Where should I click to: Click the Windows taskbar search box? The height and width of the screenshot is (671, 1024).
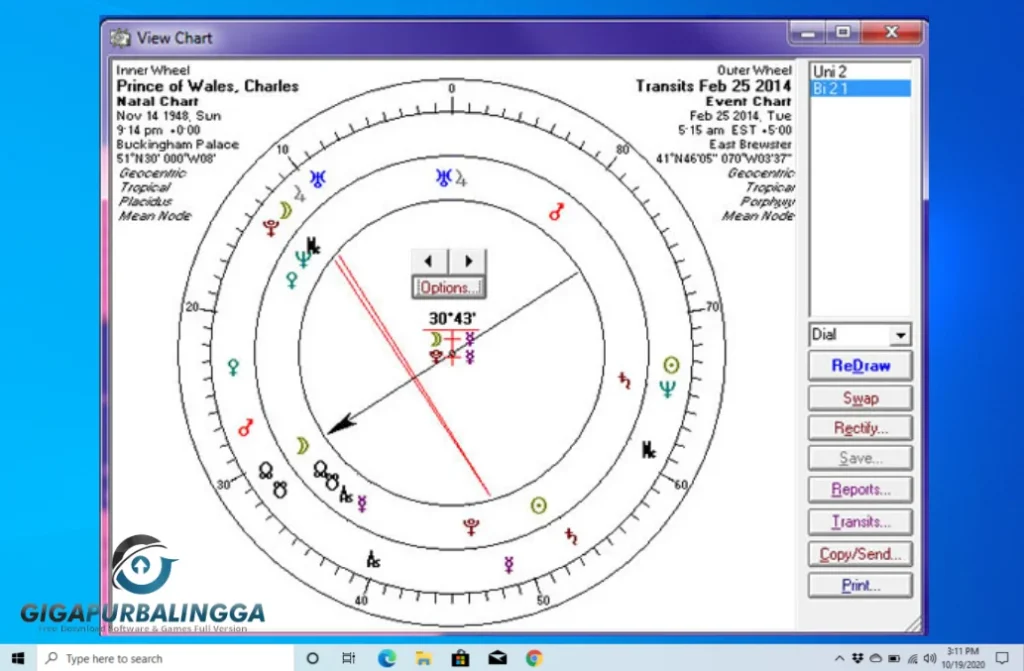click(x=165, y=658)
